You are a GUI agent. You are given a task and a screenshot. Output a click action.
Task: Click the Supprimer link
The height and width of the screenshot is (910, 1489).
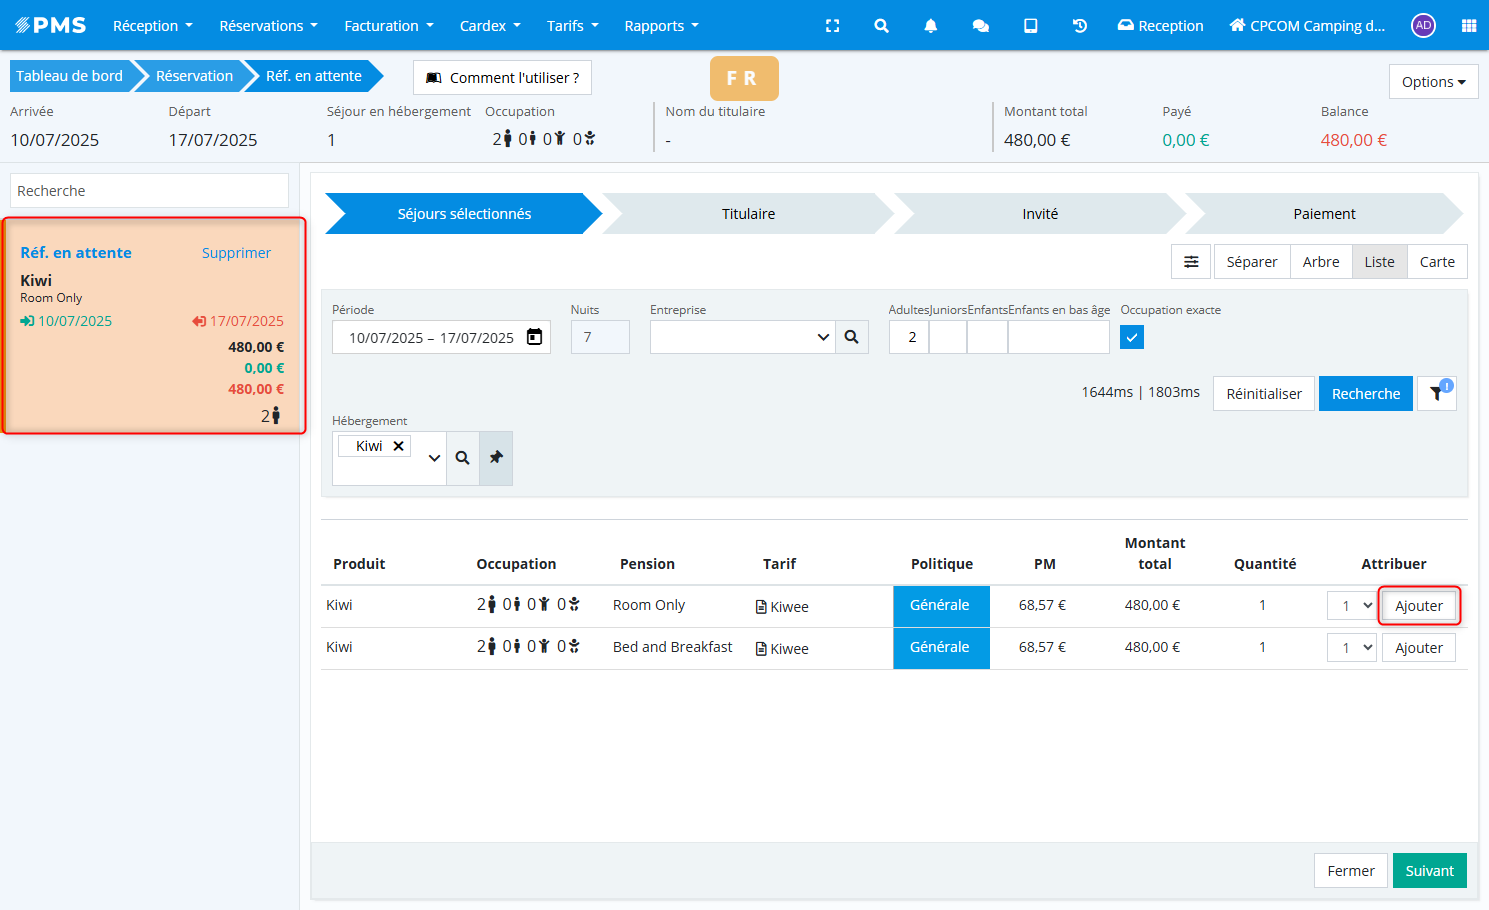tap(236, 253)
